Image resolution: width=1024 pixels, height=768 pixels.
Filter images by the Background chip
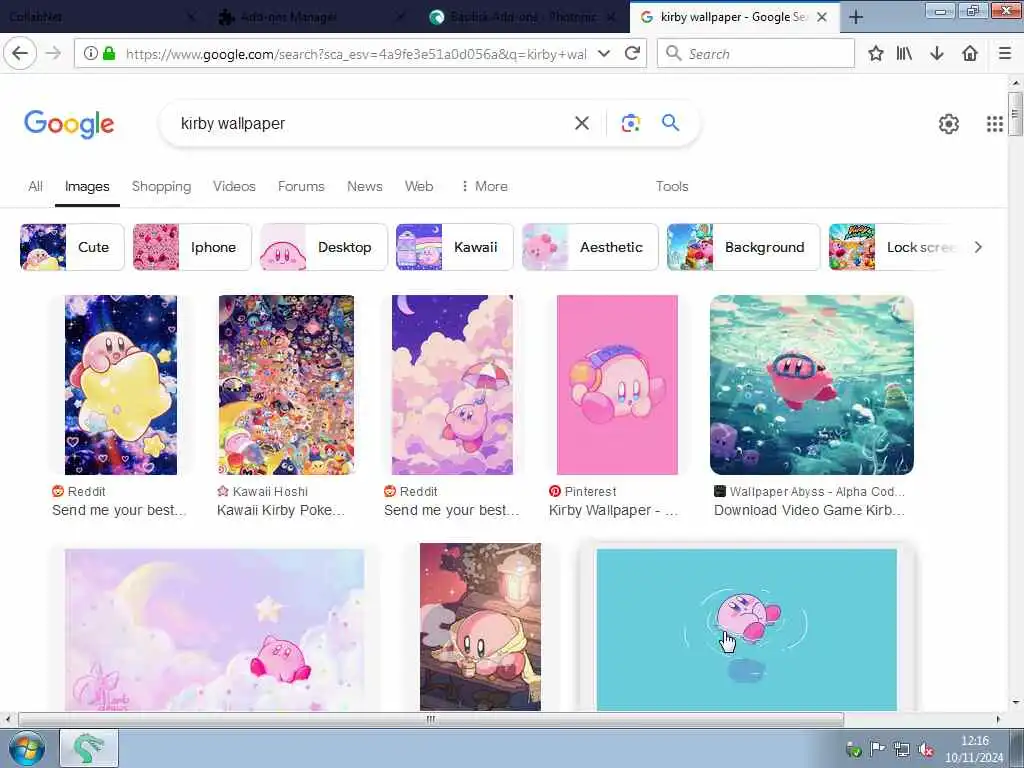(x=743, y=247)
